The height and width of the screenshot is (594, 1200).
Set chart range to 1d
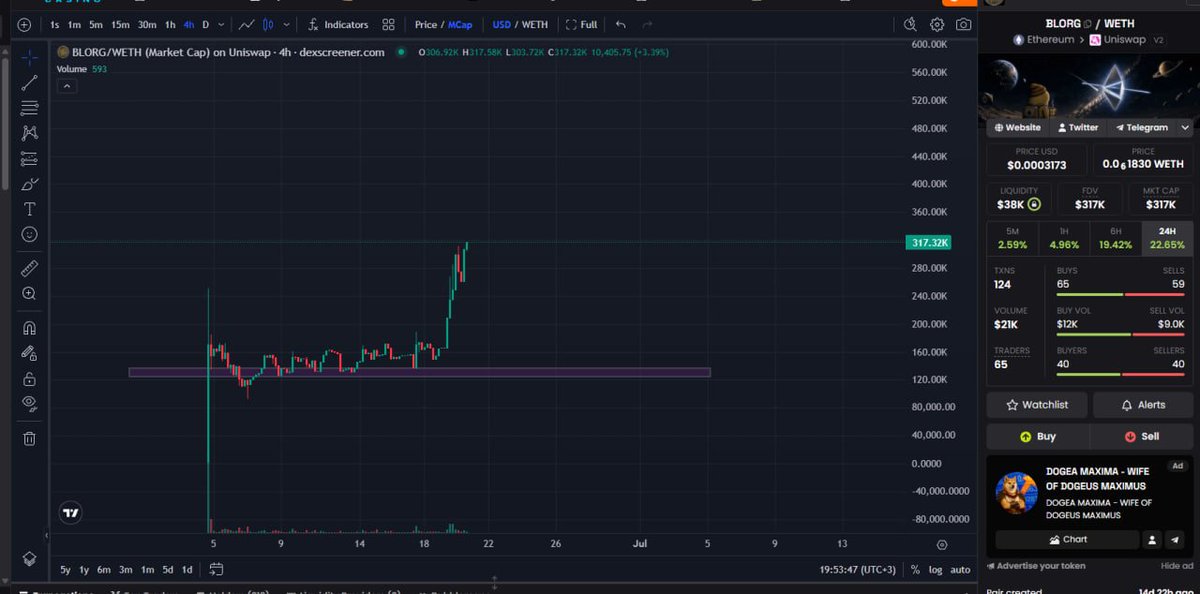coord(187,570)
